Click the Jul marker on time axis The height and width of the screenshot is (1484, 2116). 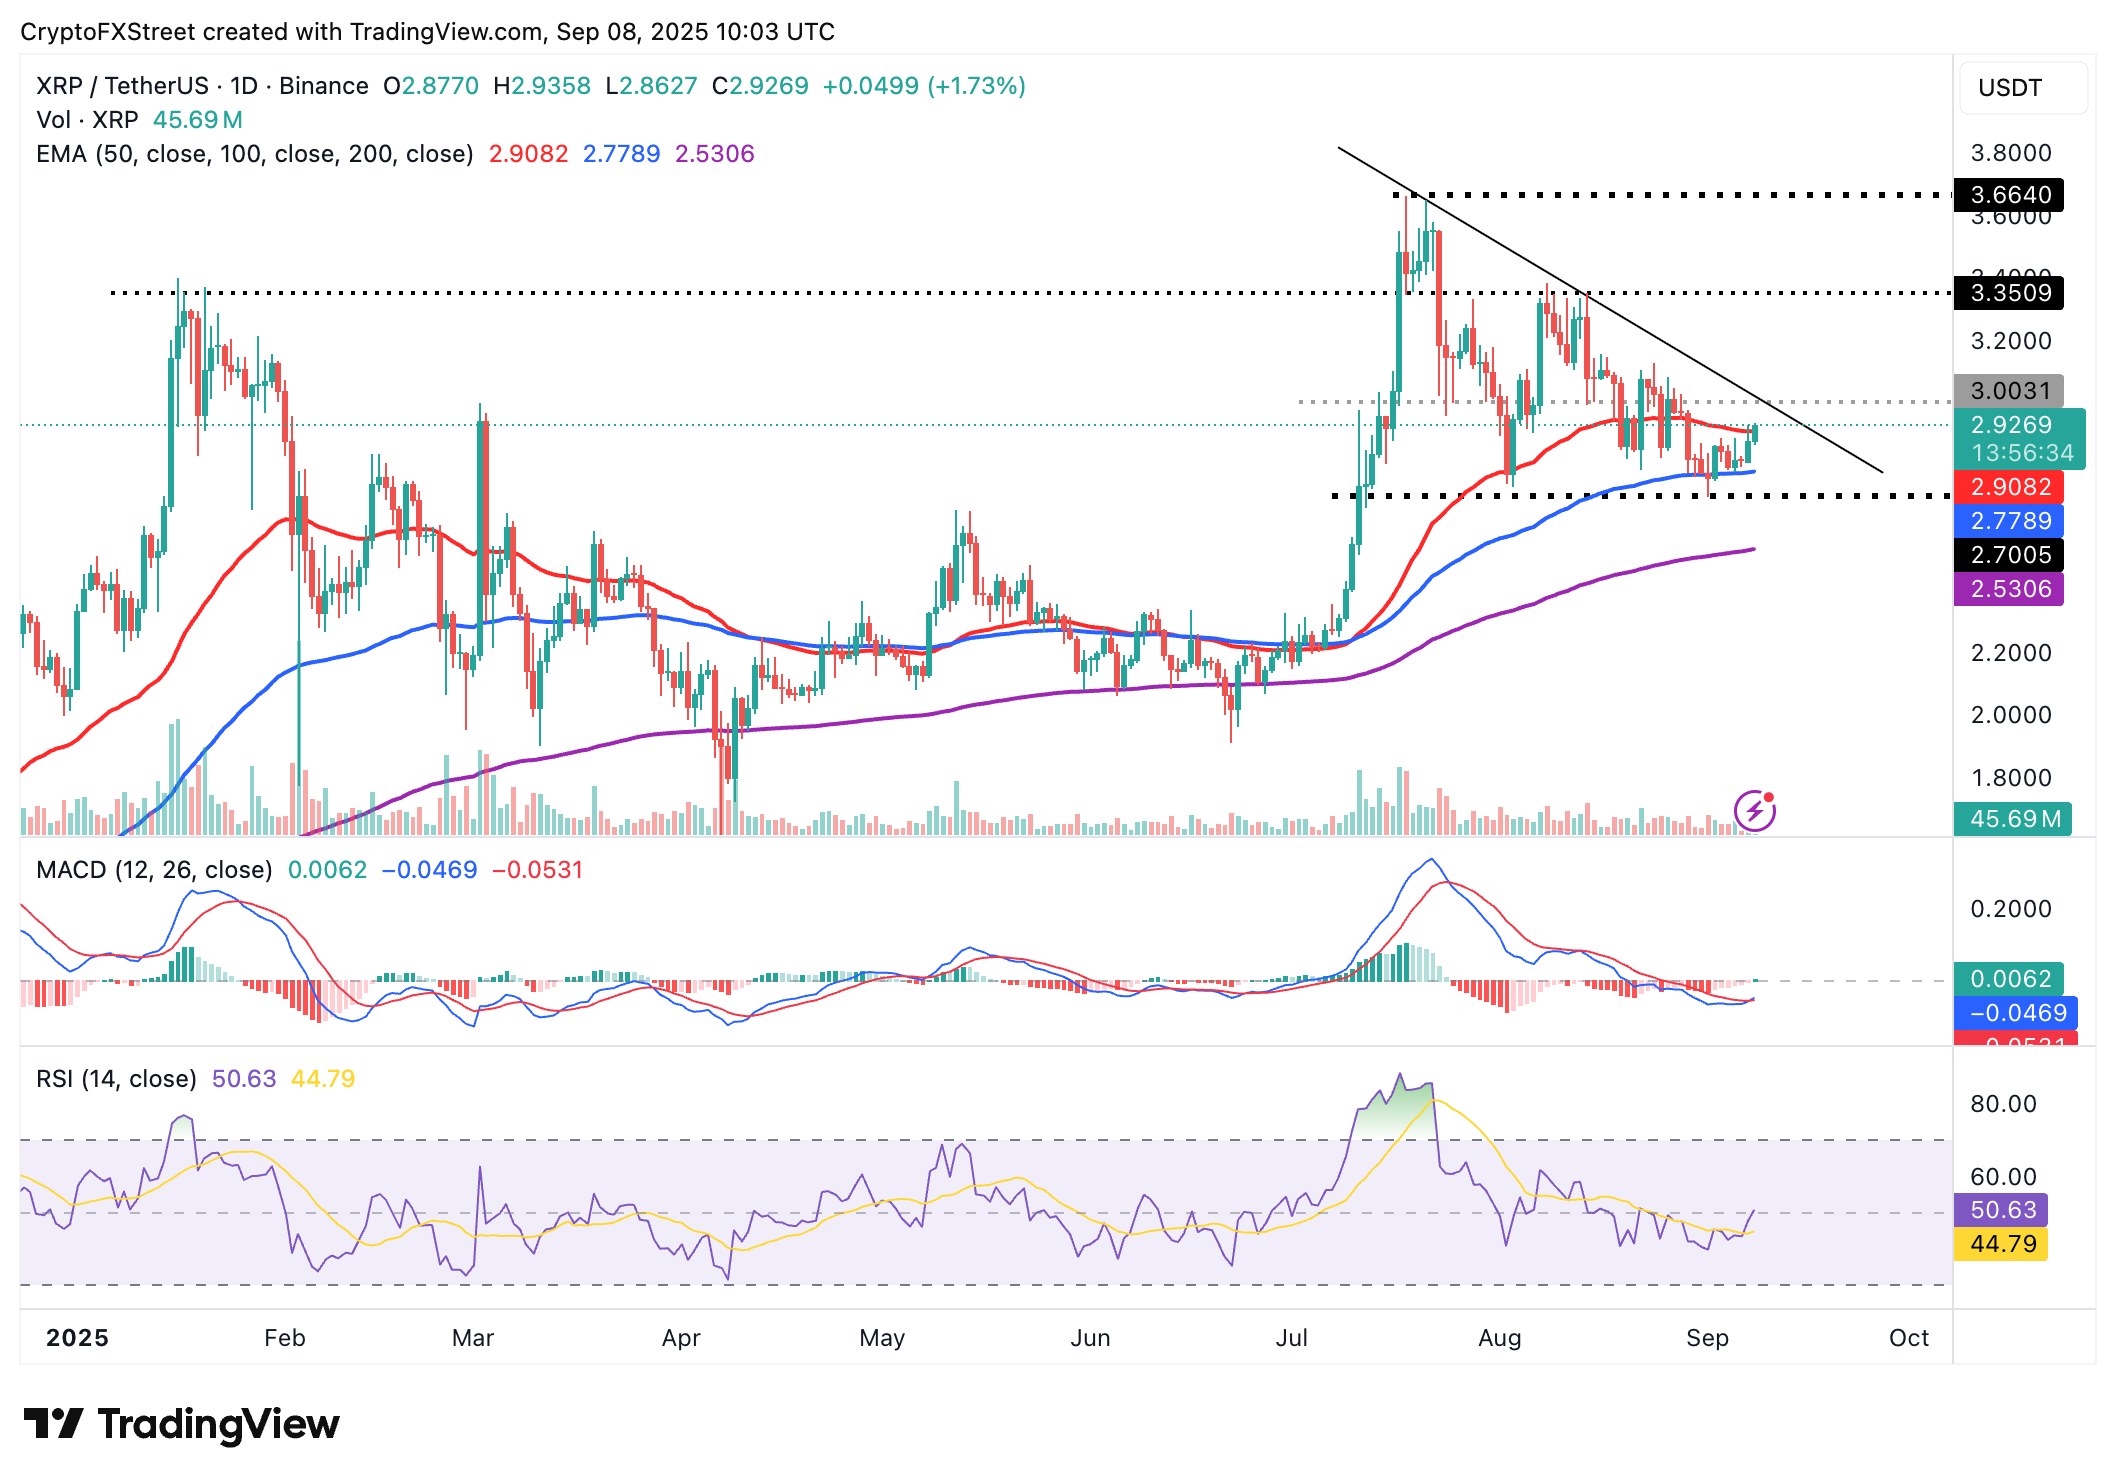[x=1291, y=1338]
